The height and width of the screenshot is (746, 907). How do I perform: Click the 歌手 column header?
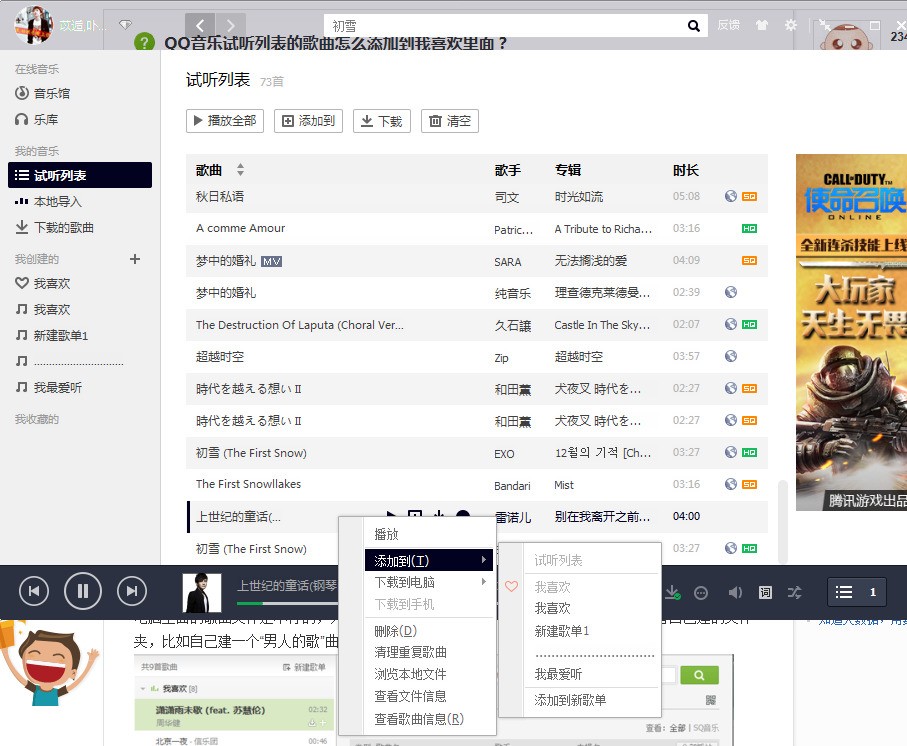507,170
